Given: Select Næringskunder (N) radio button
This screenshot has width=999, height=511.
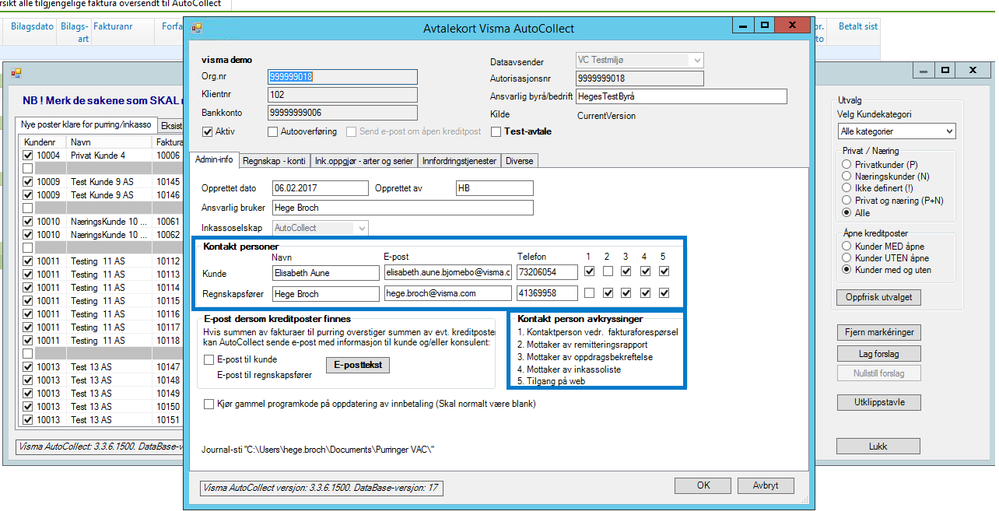Looking at the screenshot, I should 846,176.
